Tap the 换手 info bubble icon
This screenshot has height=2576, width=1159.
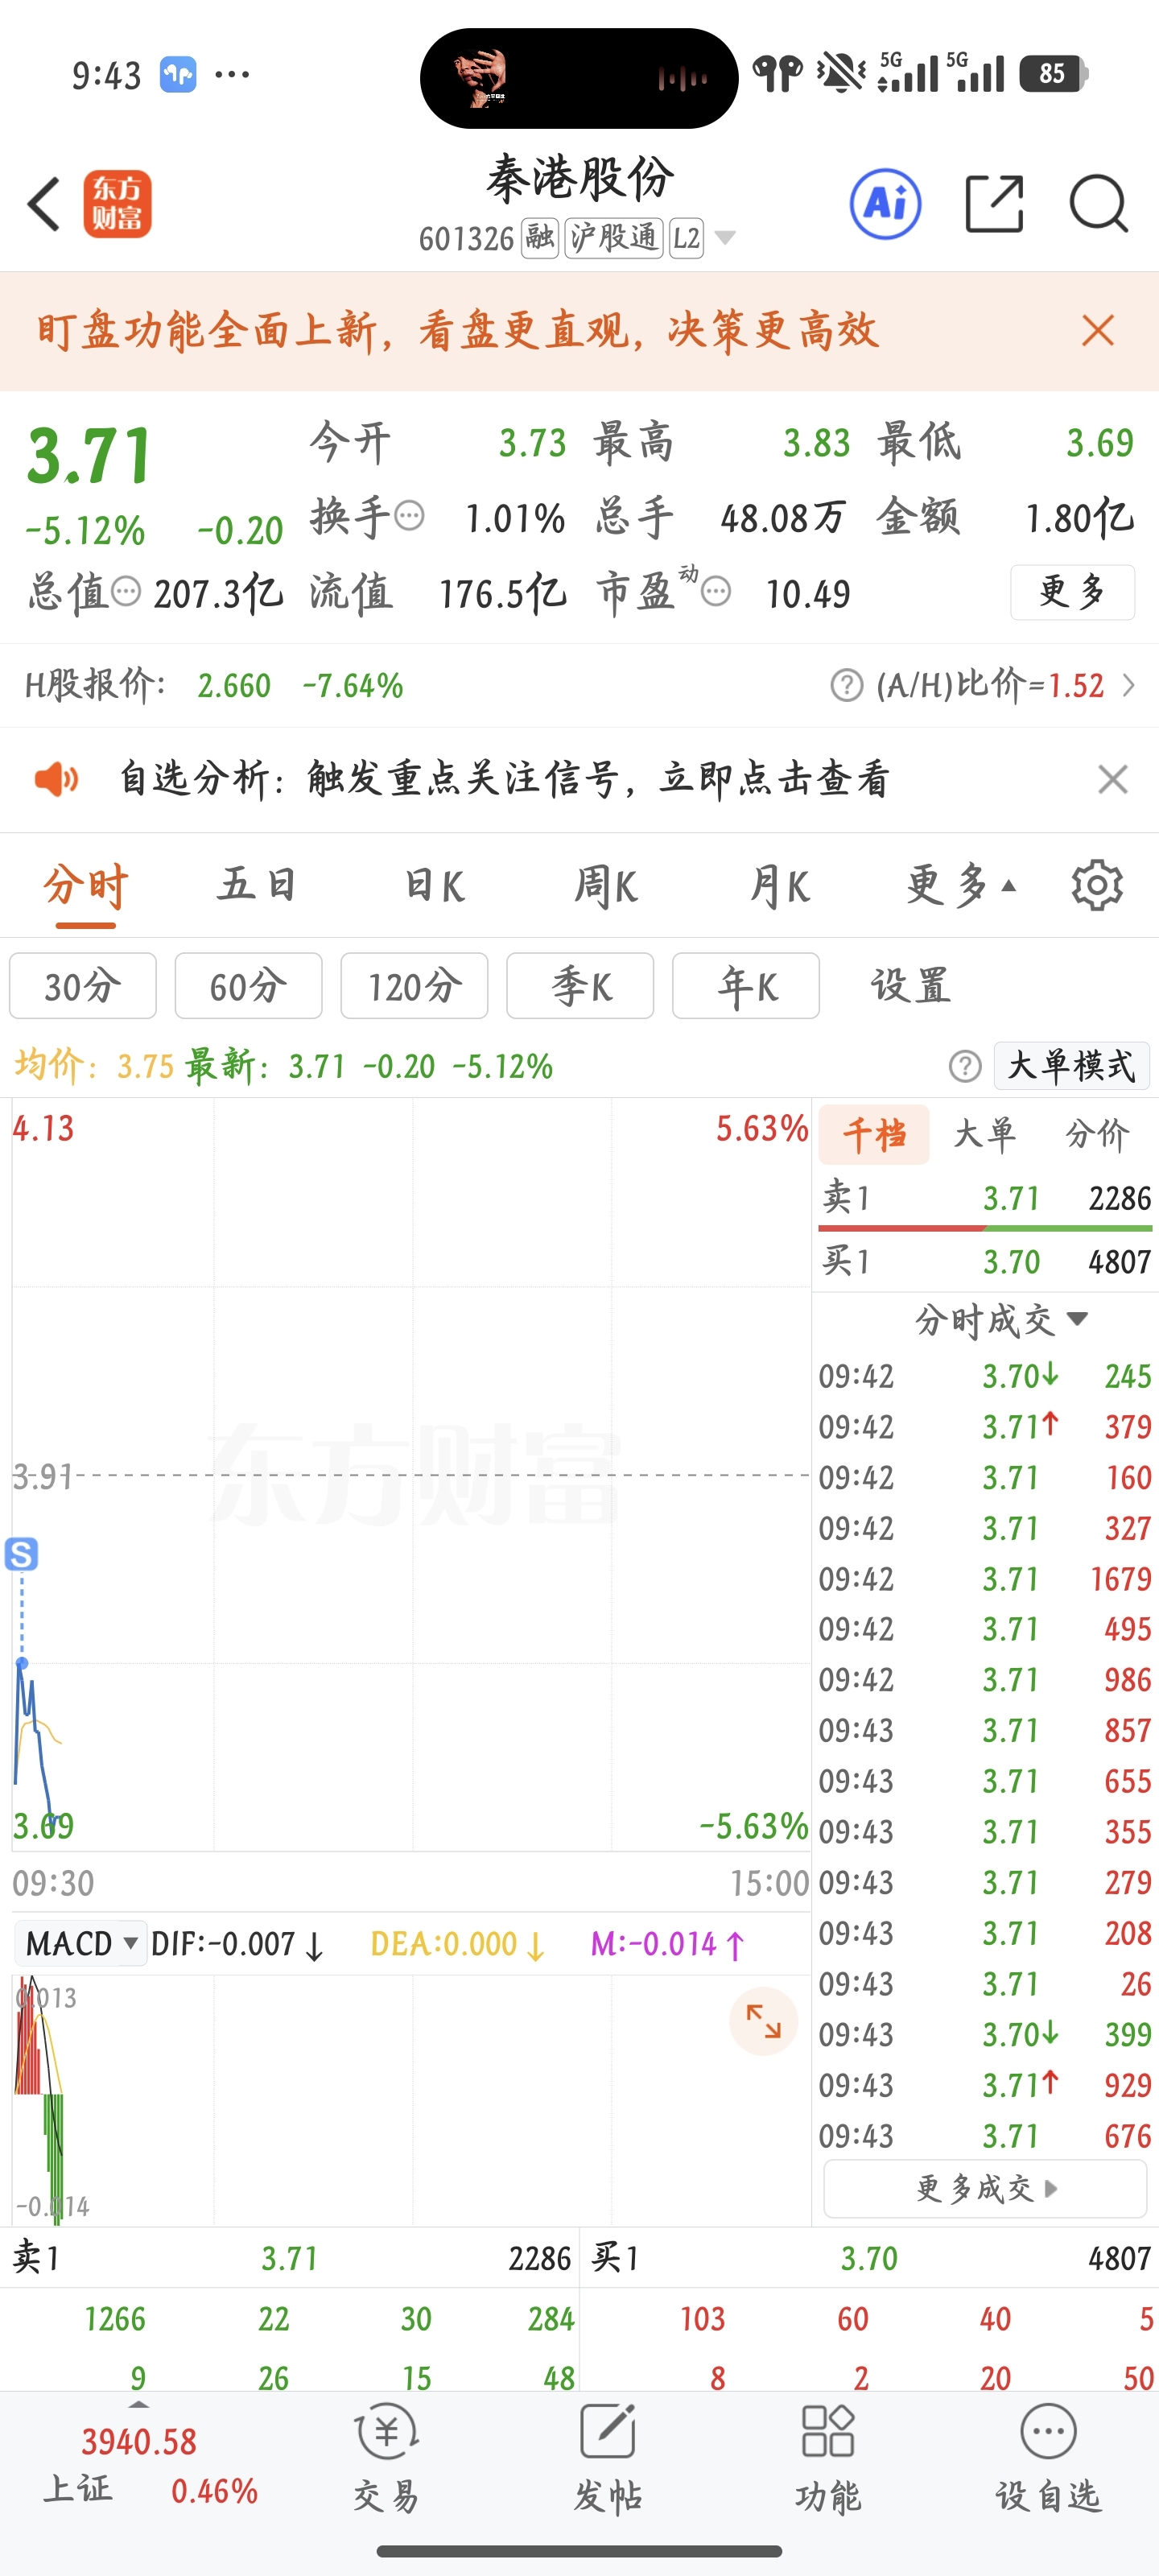click(x=409, y=516)
